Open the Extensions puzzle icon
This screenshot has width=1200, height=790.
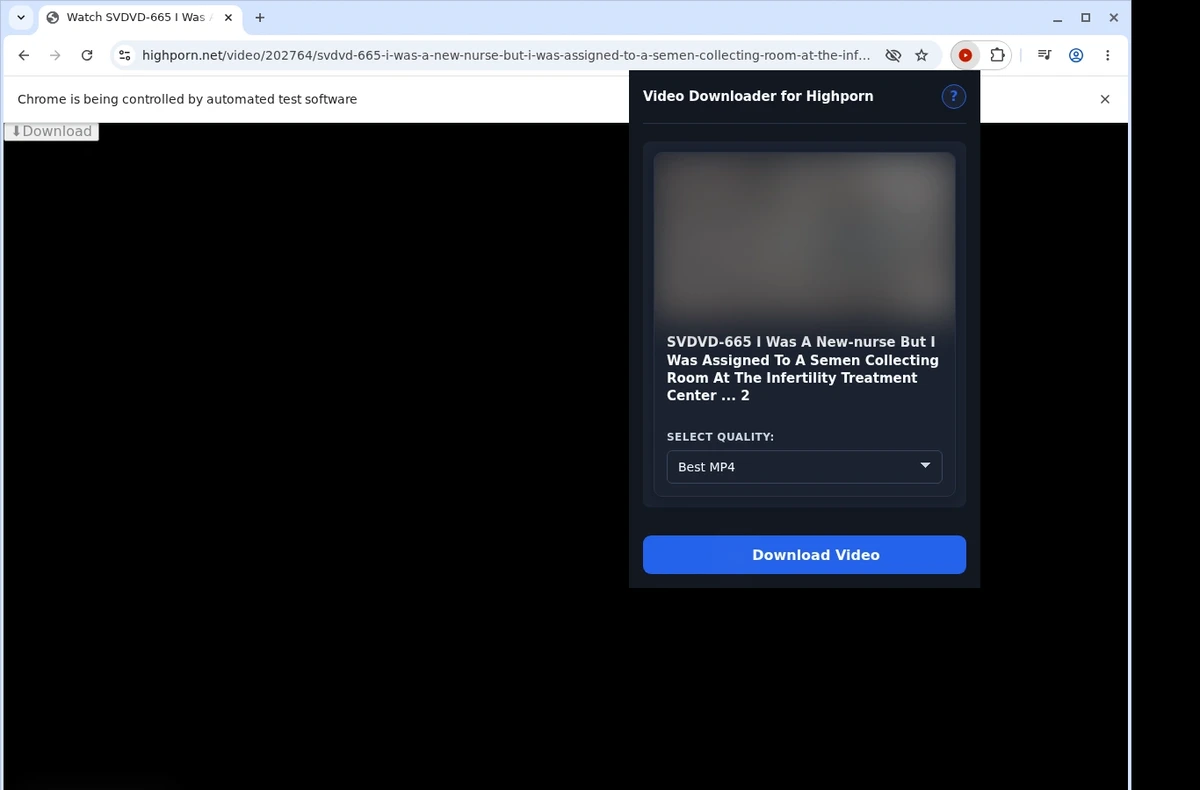click(x=997, y=56)
